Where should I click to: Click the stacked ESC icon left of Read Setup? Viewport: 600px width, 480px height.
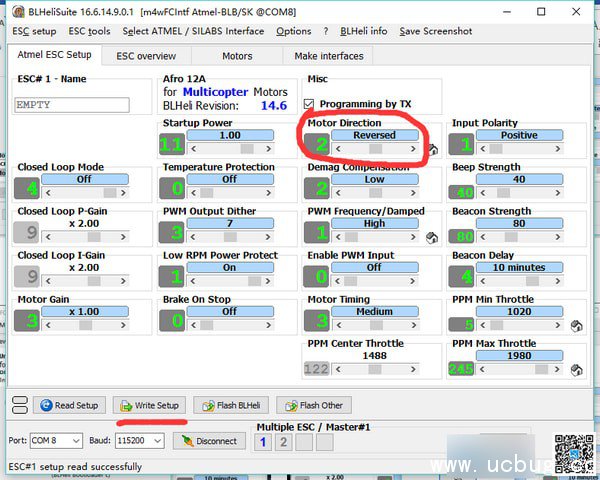pyautogui.click(x=17, y=405)
